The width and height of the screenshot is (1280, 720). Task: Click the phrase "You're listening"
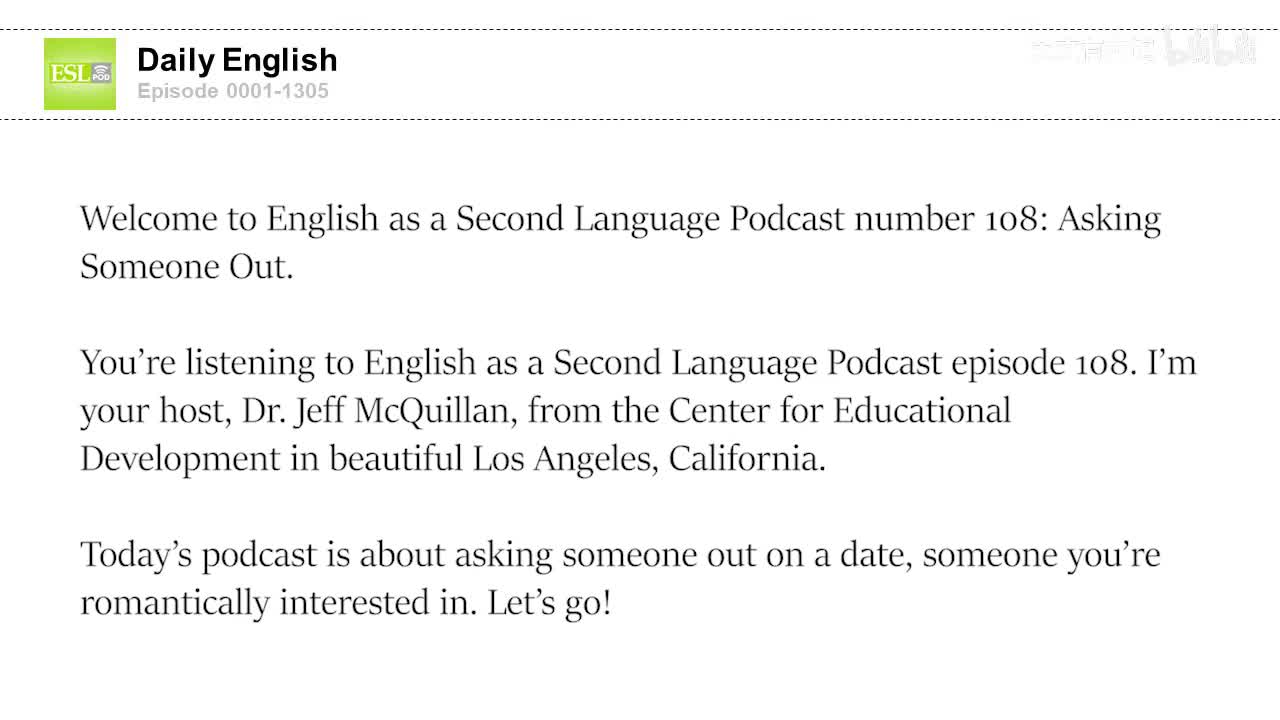tap(197, 362)
